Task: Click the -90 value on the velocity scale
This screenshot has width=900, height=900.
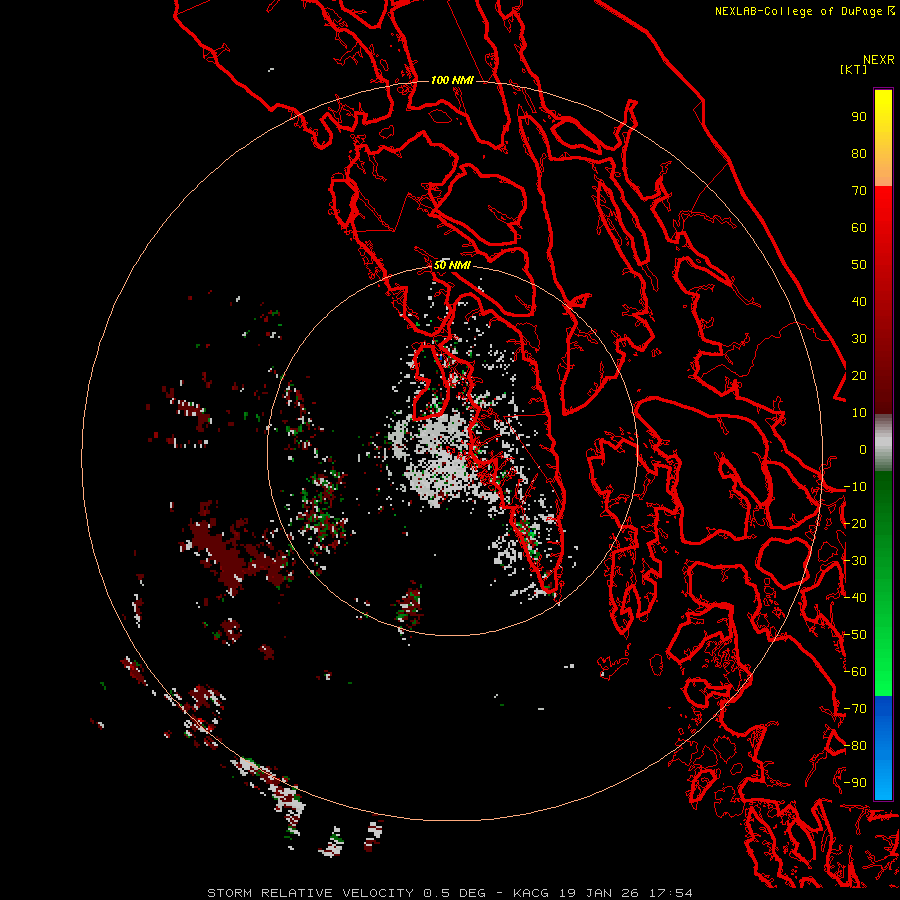Action: click(x=855, y=783)
